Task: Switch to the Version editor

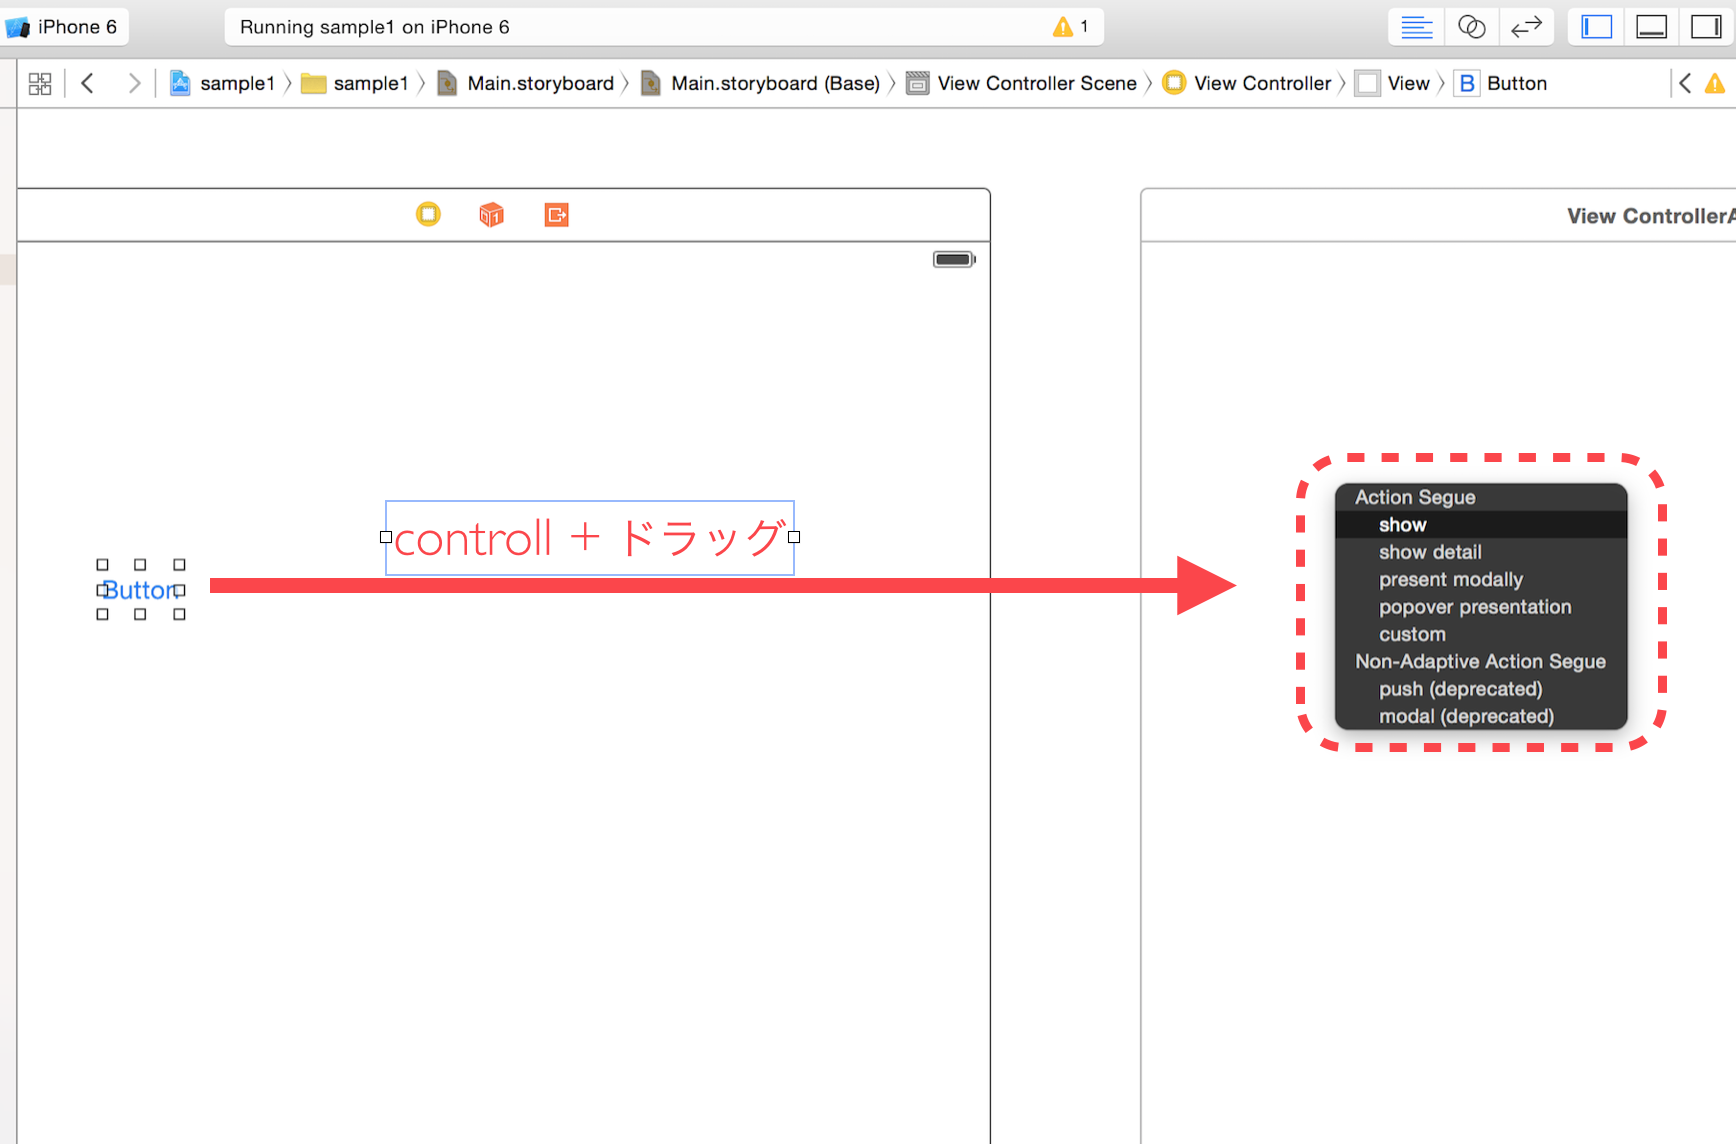Action: (x=1527, y=26)
